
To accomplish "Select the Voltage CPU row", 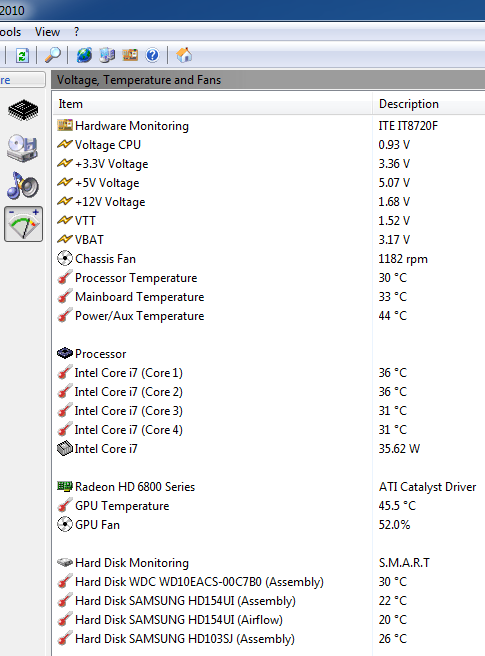I will [269, 145].
